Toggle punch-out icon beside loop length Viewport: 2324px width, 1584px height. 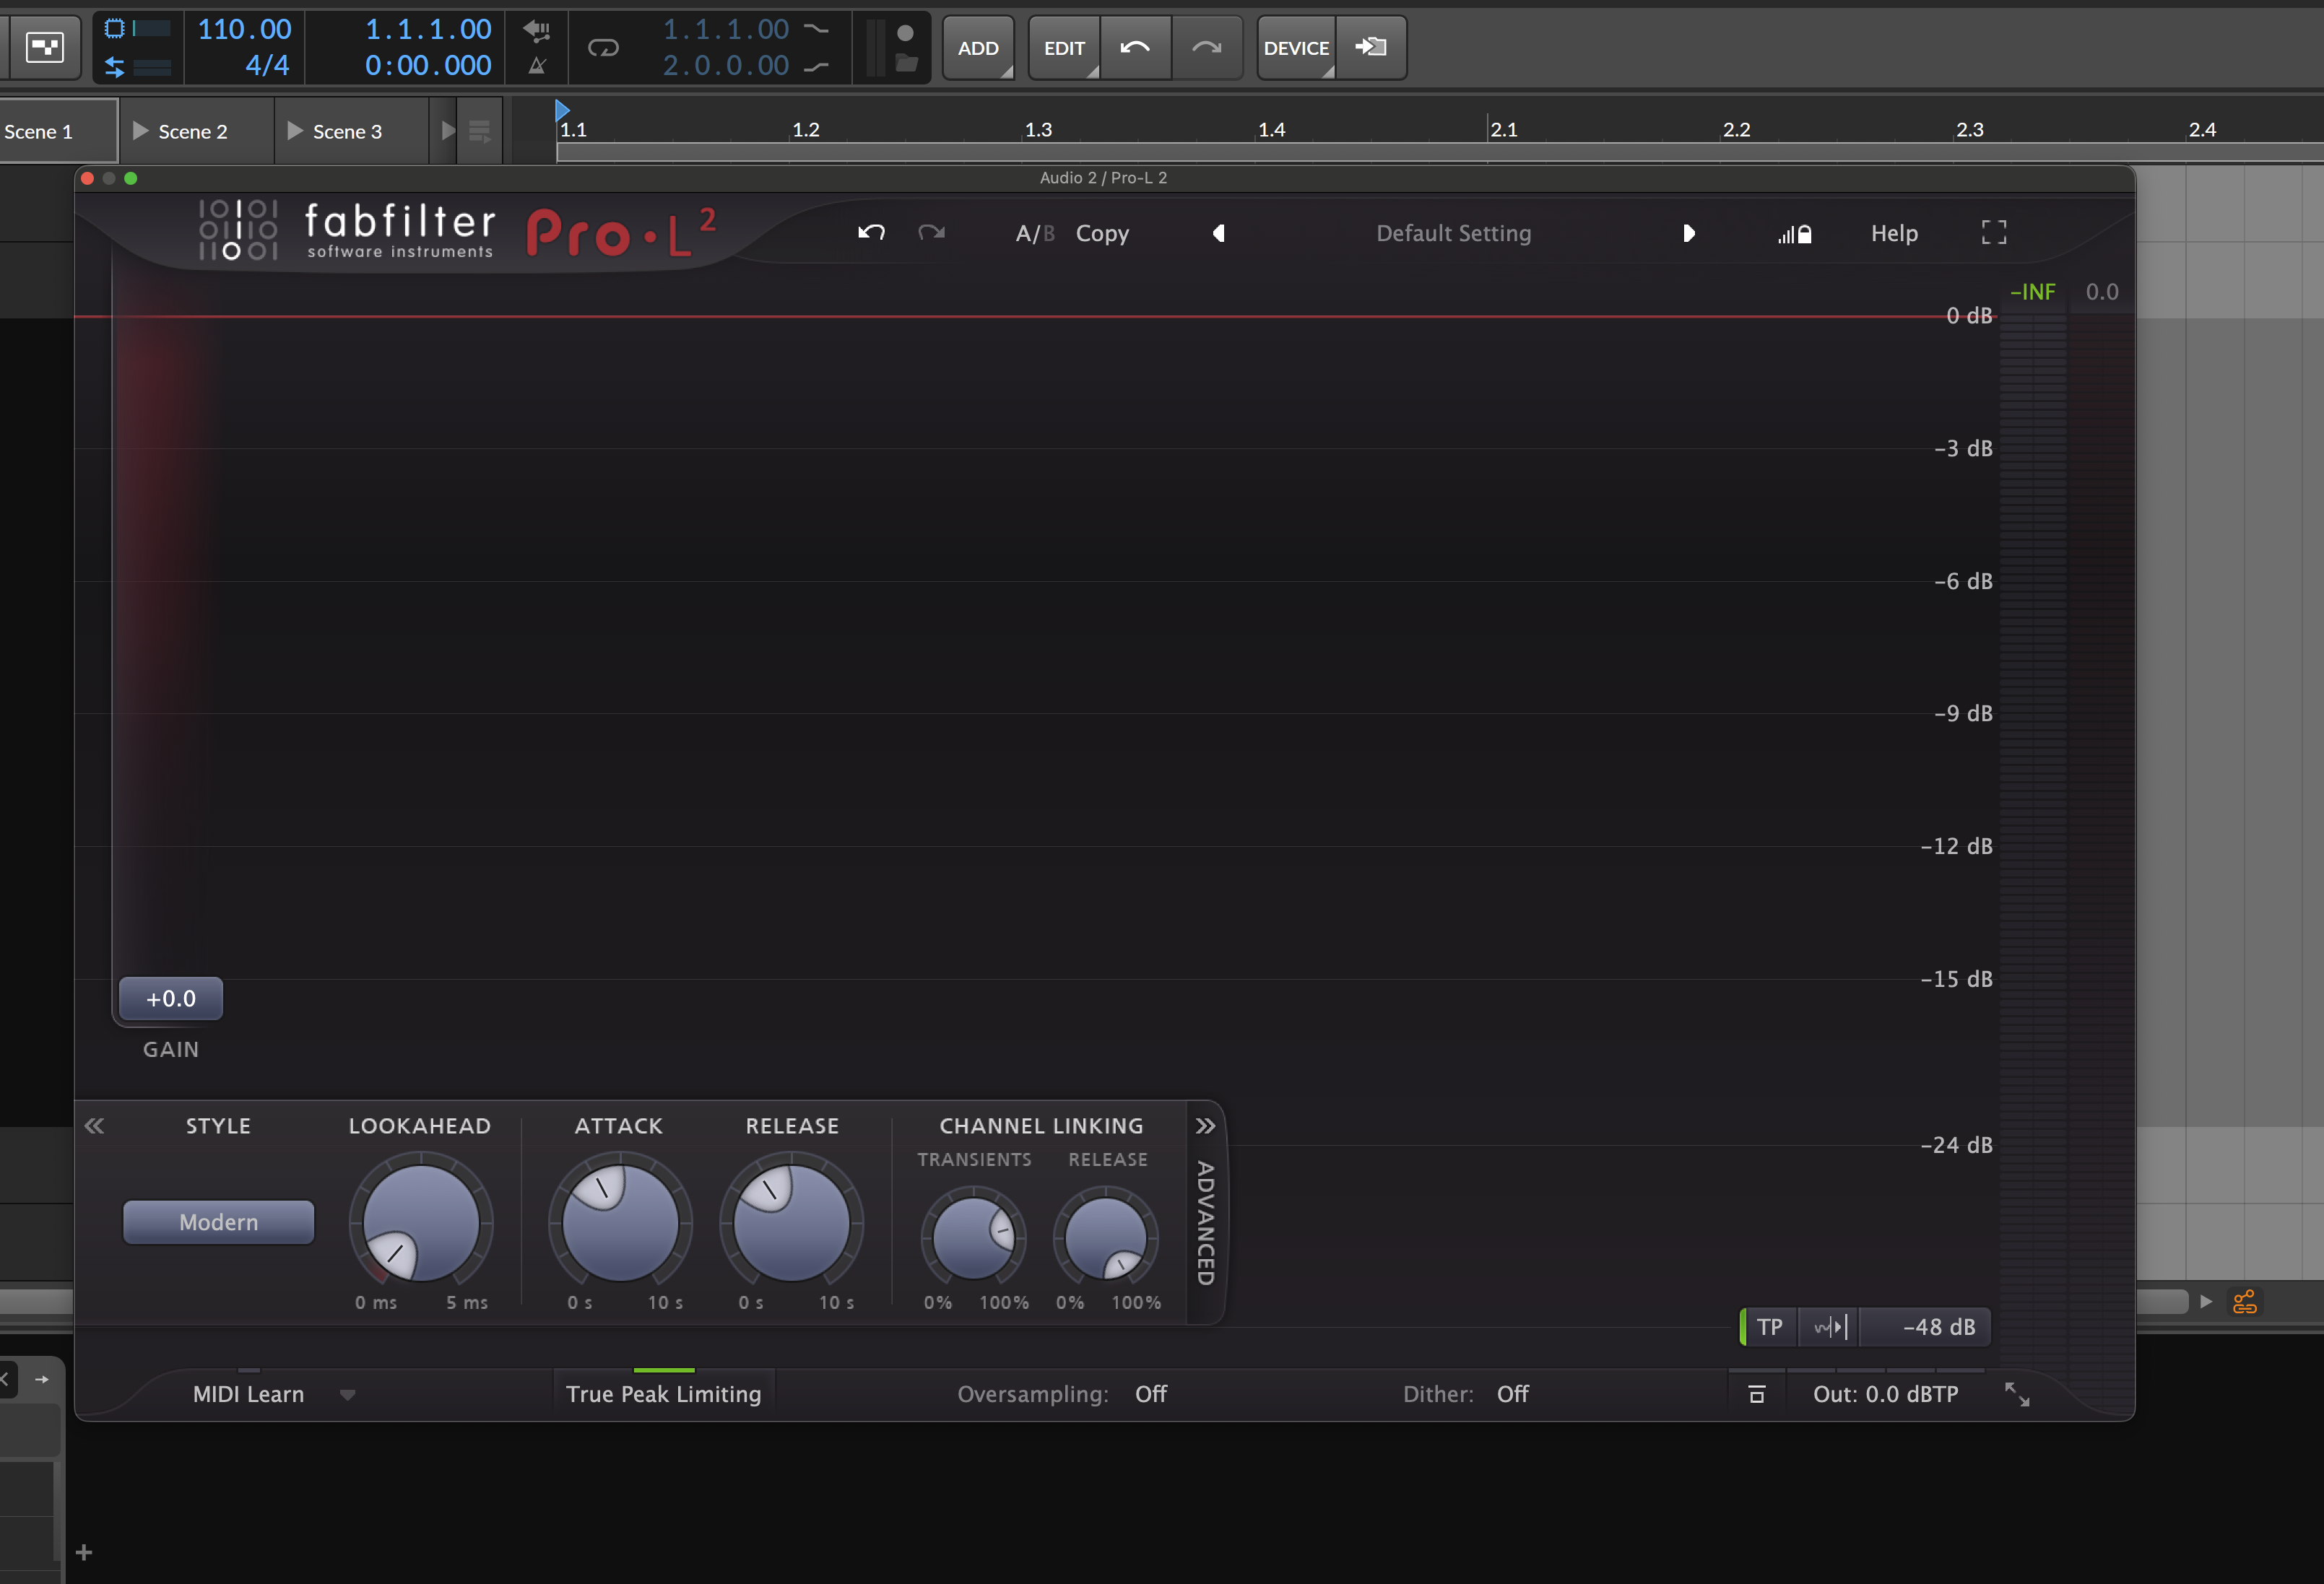point(817,66)
